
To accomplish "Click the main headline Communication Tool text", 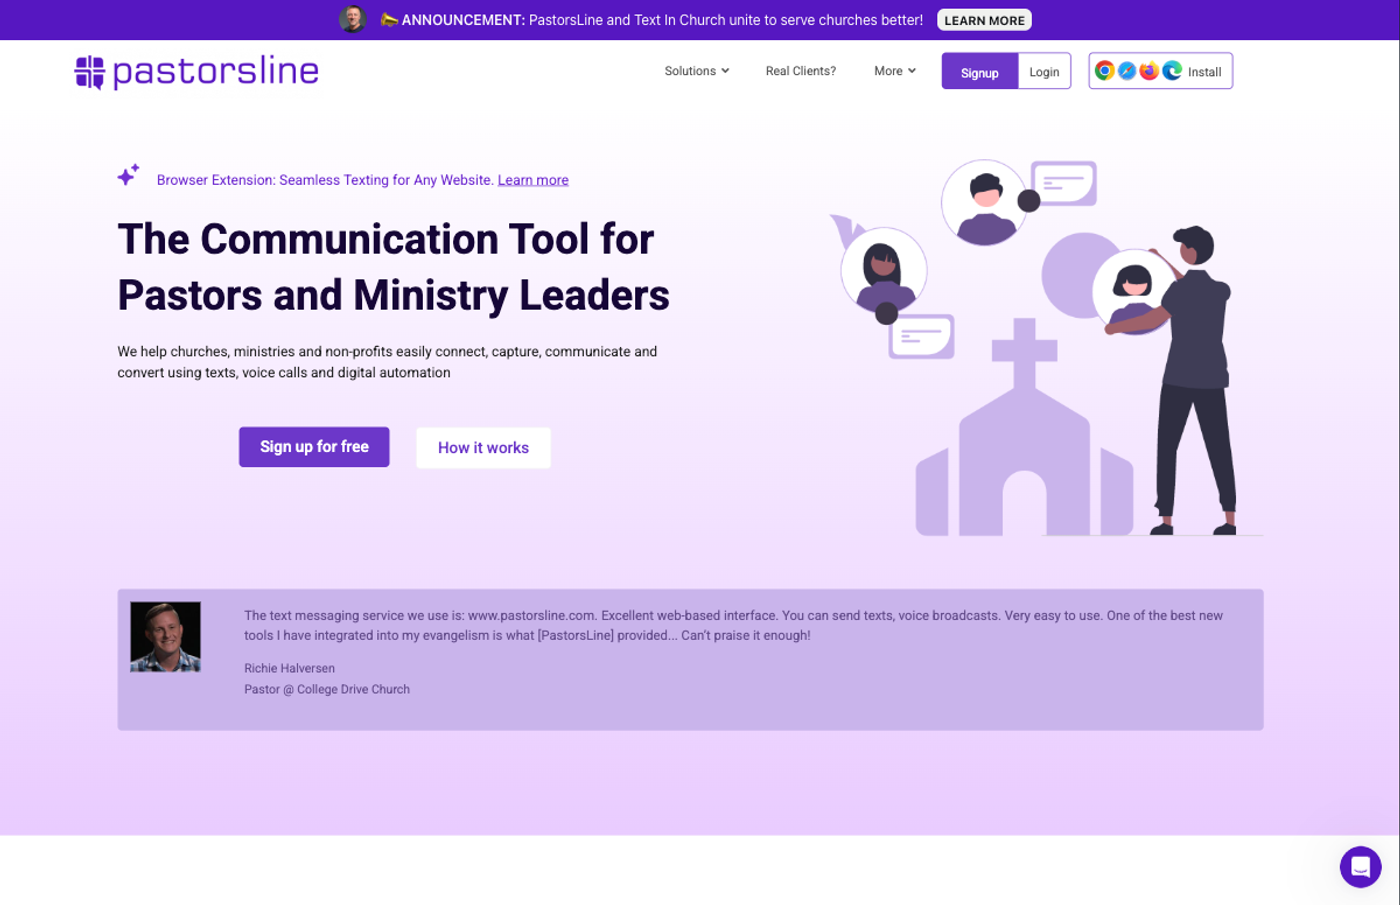I will click(394, 267).
